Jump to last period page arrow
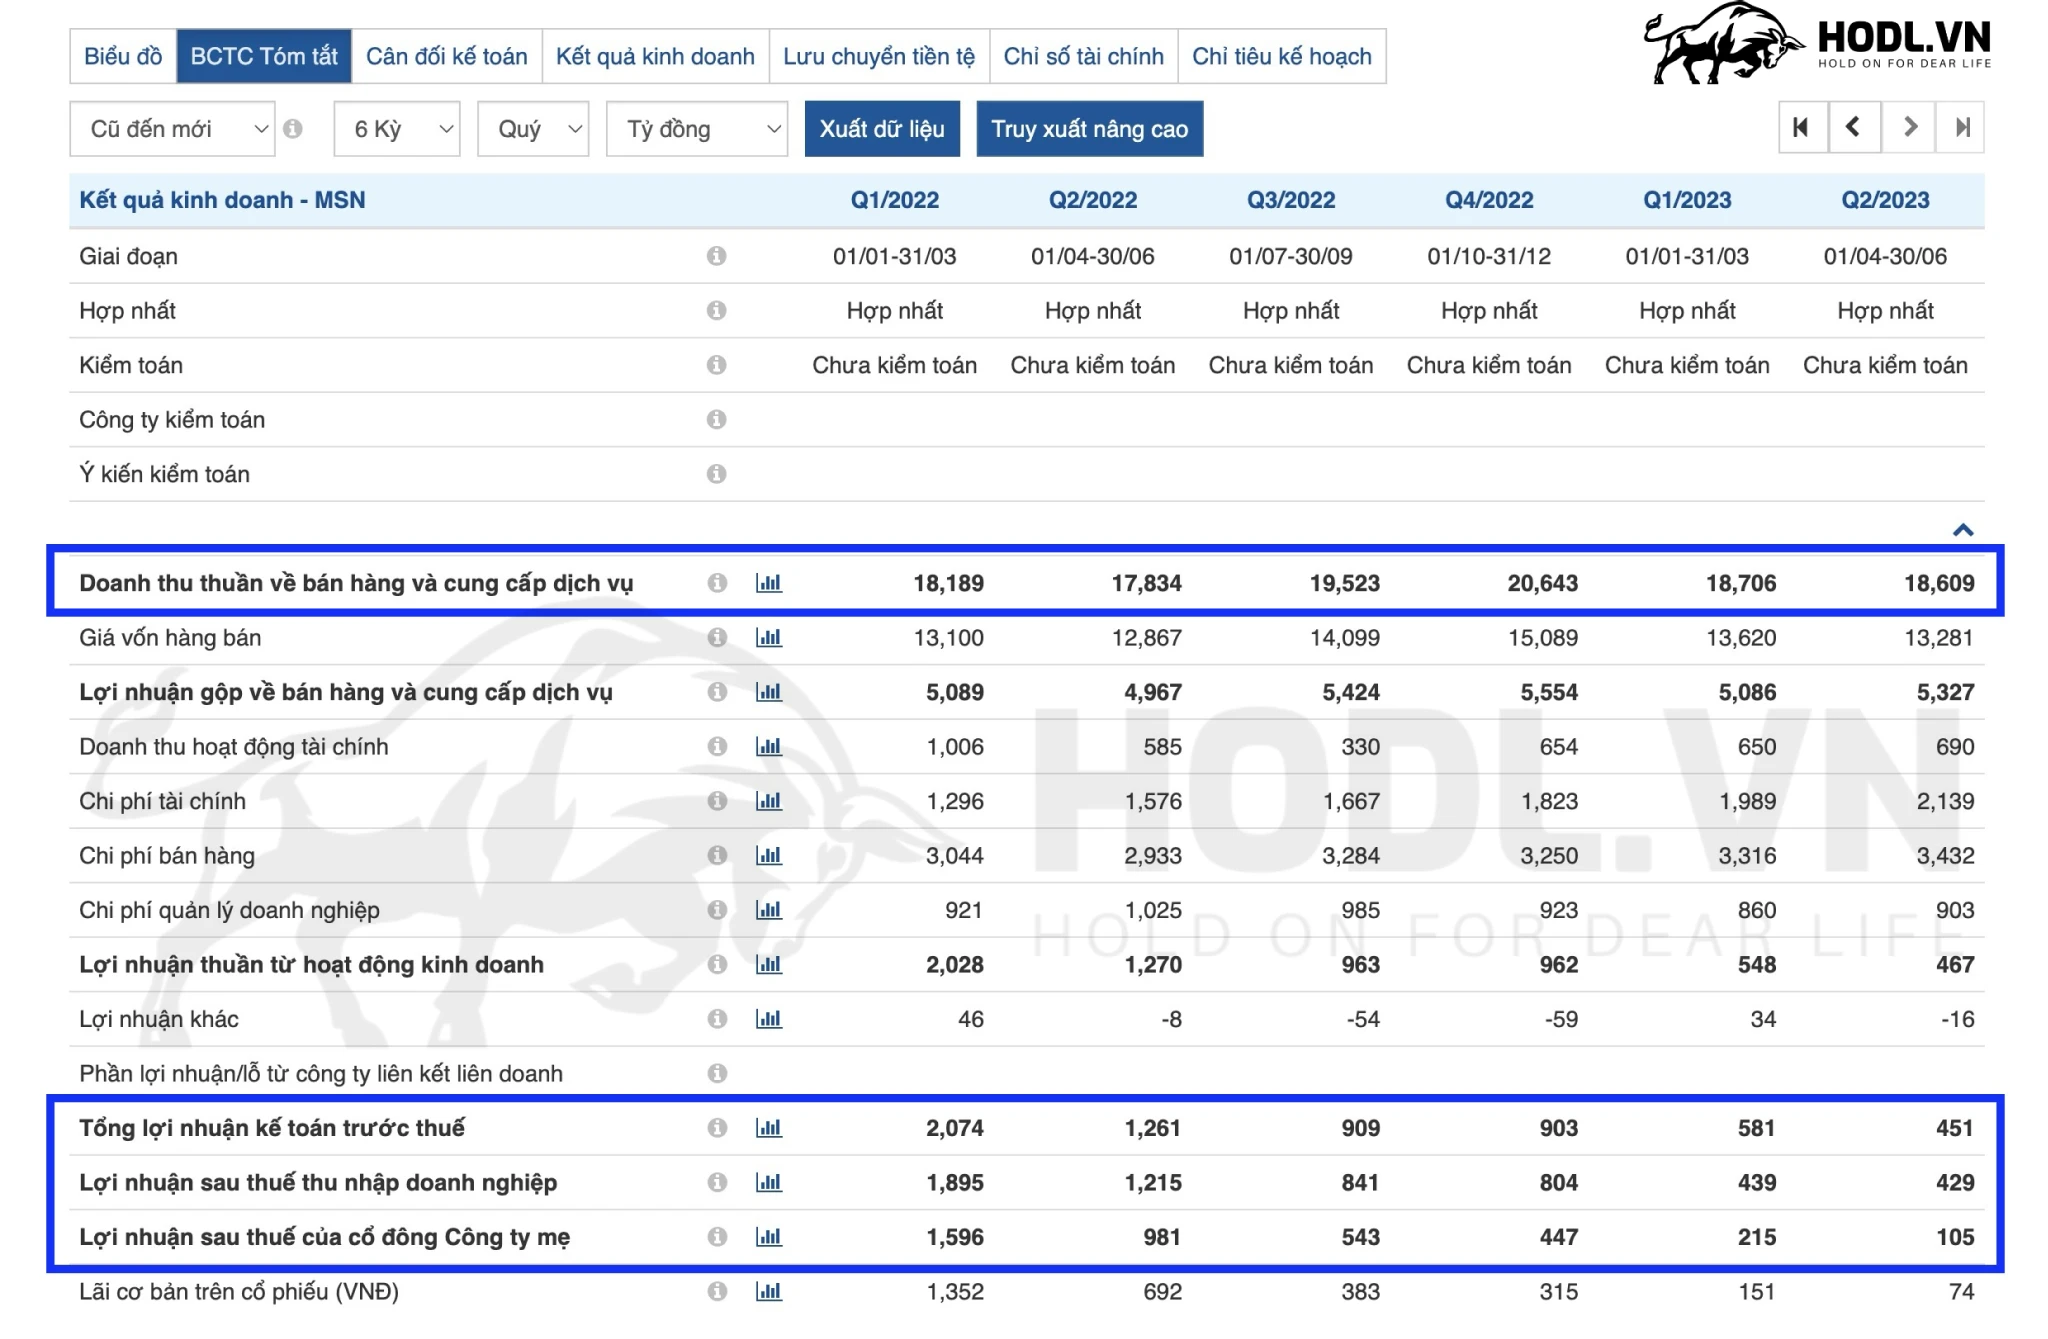2048x1339 pixels. [x=1961, y=127]
